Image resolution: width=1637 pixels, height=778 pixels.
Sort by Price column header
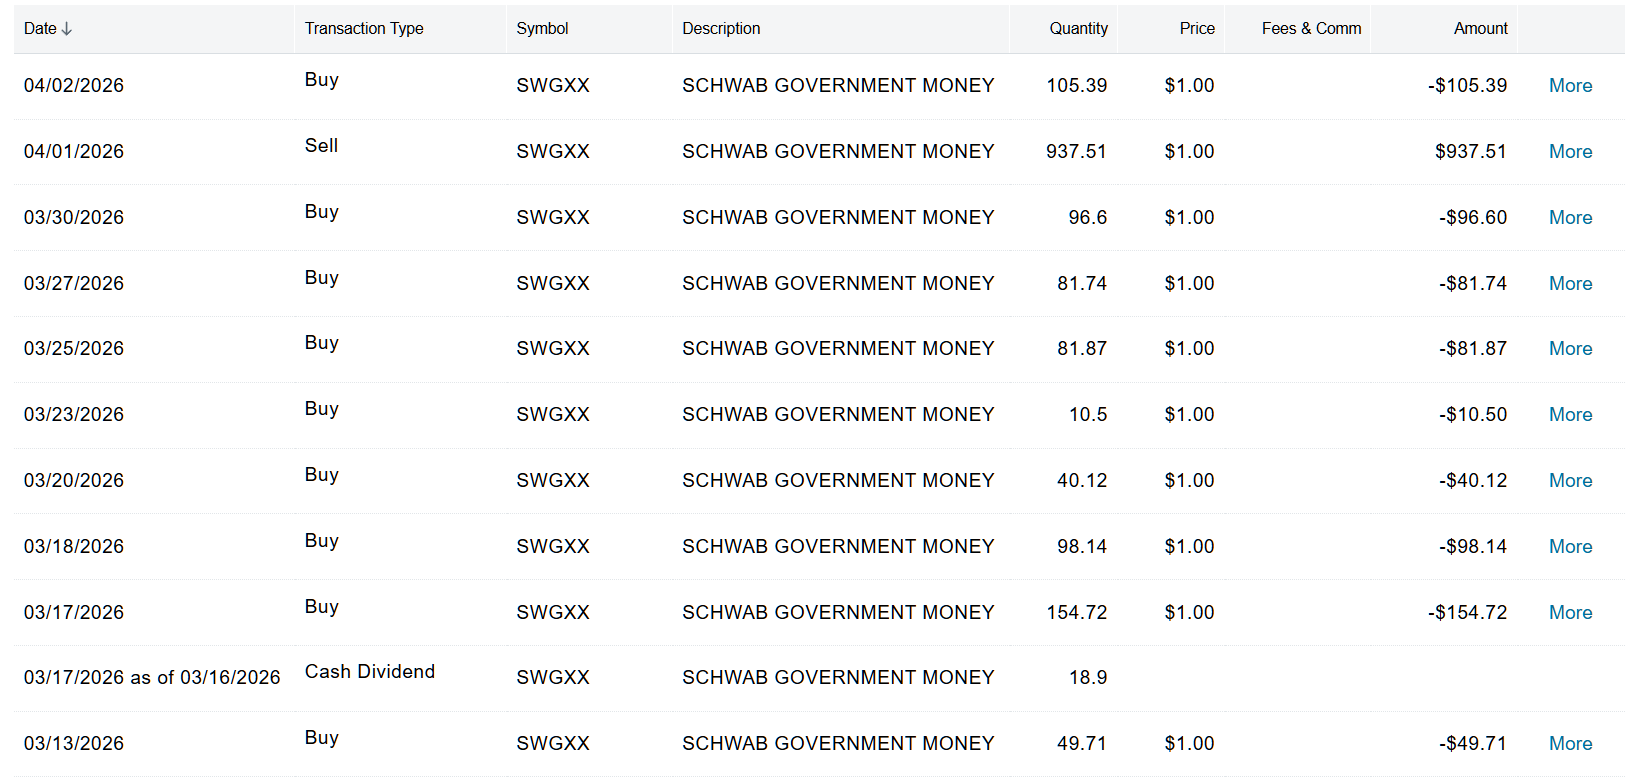point(1197,29)
